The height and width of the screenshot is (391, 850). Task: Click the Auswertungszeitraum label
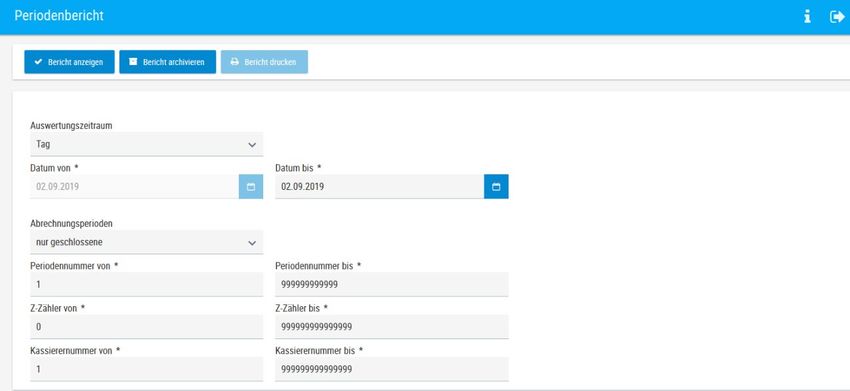tap(71, 125)
